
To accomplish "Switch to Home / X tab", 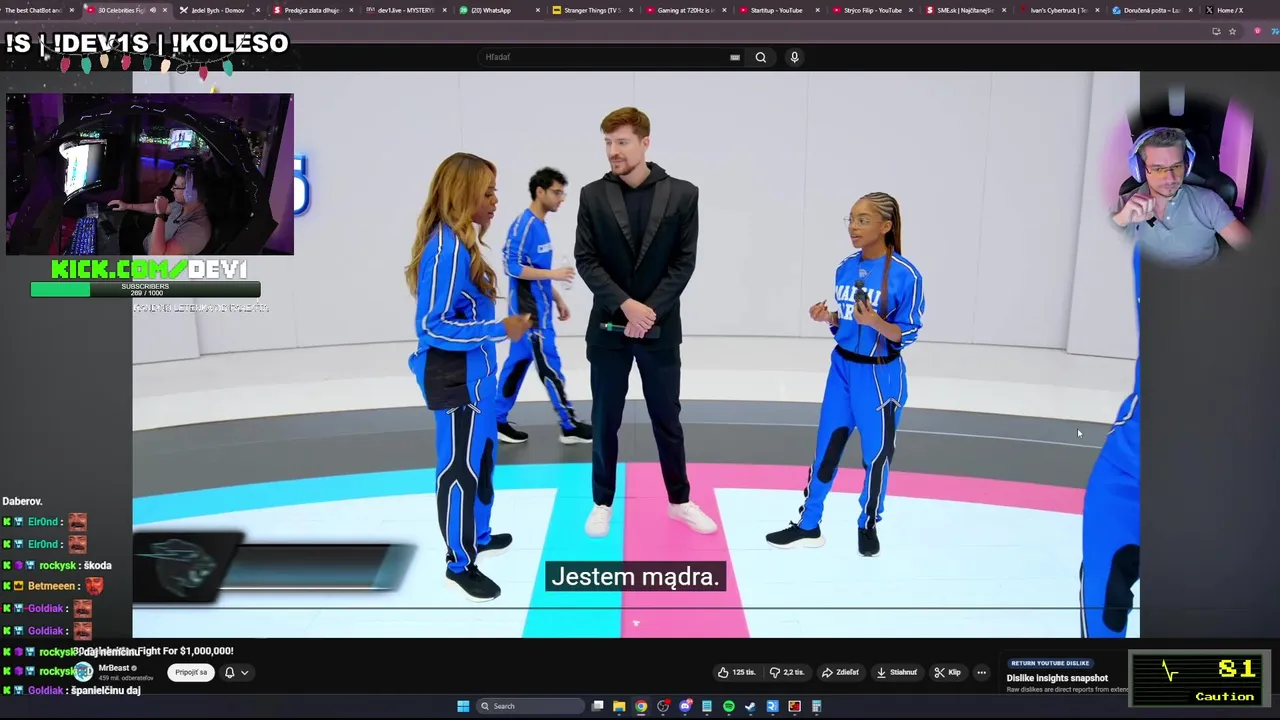I will (x=1230, y=10).
